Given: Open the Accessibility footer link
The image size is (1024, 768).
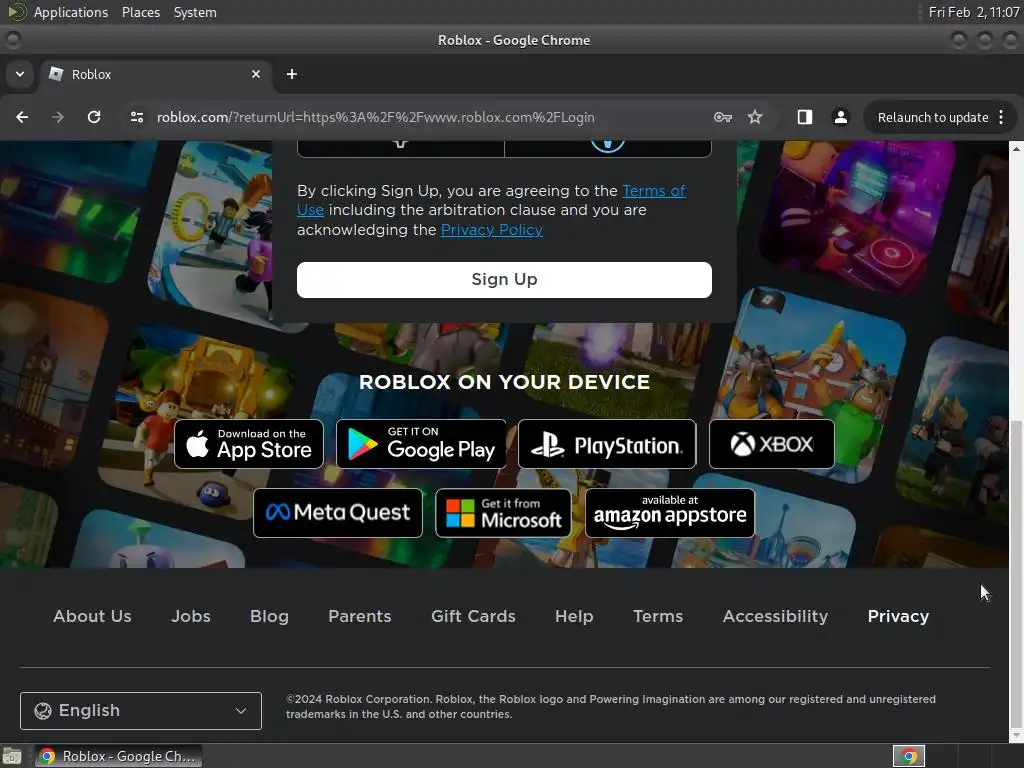Looking at the screenshot, I should pyautogui.click(x=775, y=616).
